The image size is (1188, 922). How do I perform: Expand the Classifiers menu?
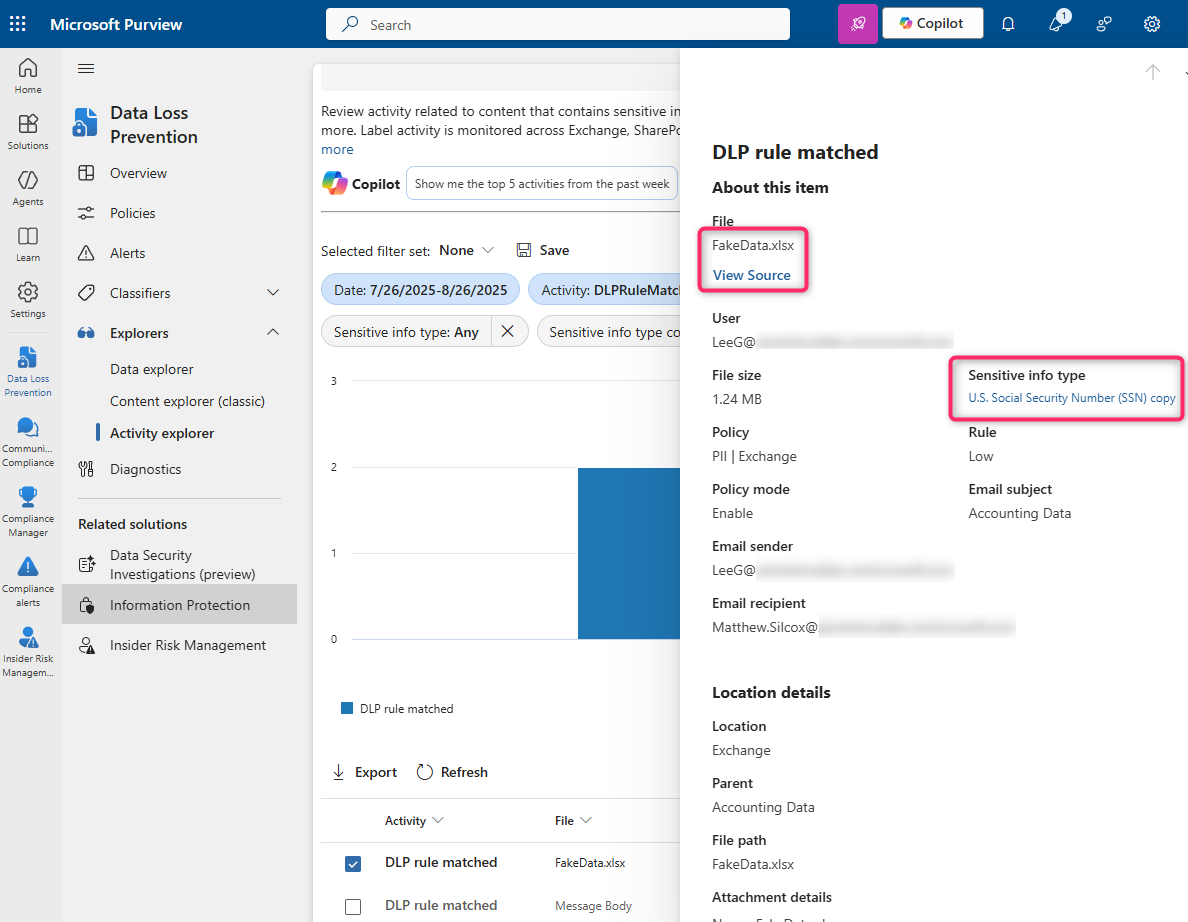pyautogui.click(x=274, y=292)
